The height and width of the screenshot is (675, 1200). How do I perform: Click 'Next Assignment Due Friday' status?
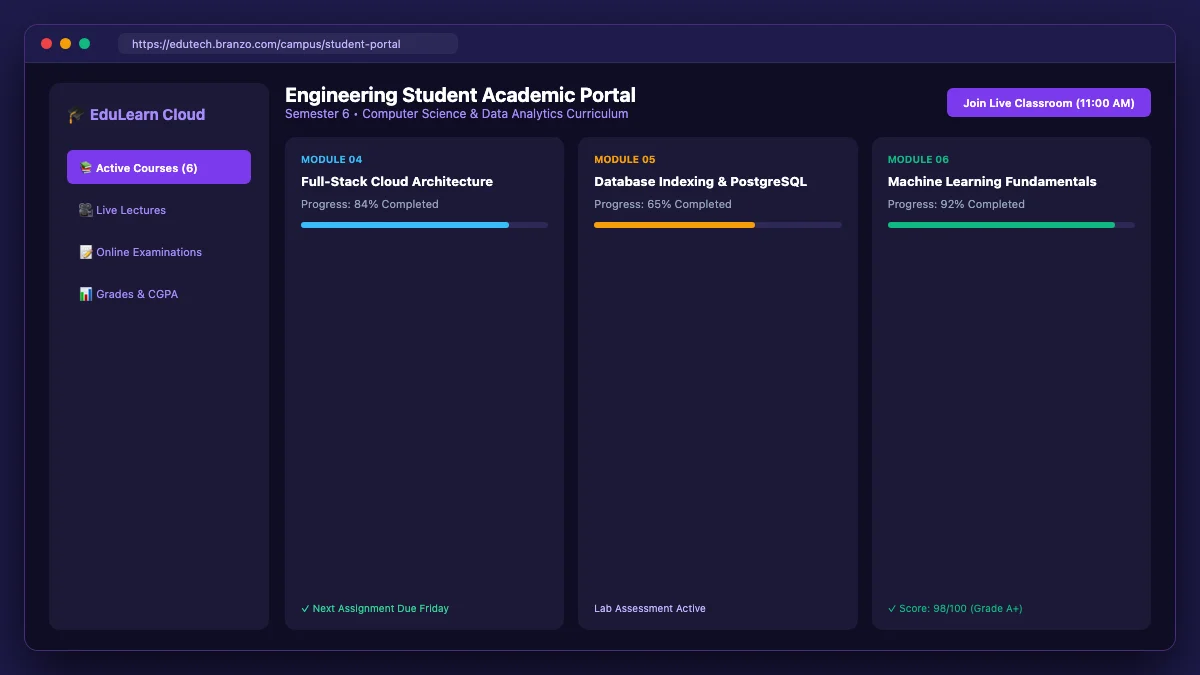(x=375, y=608)
